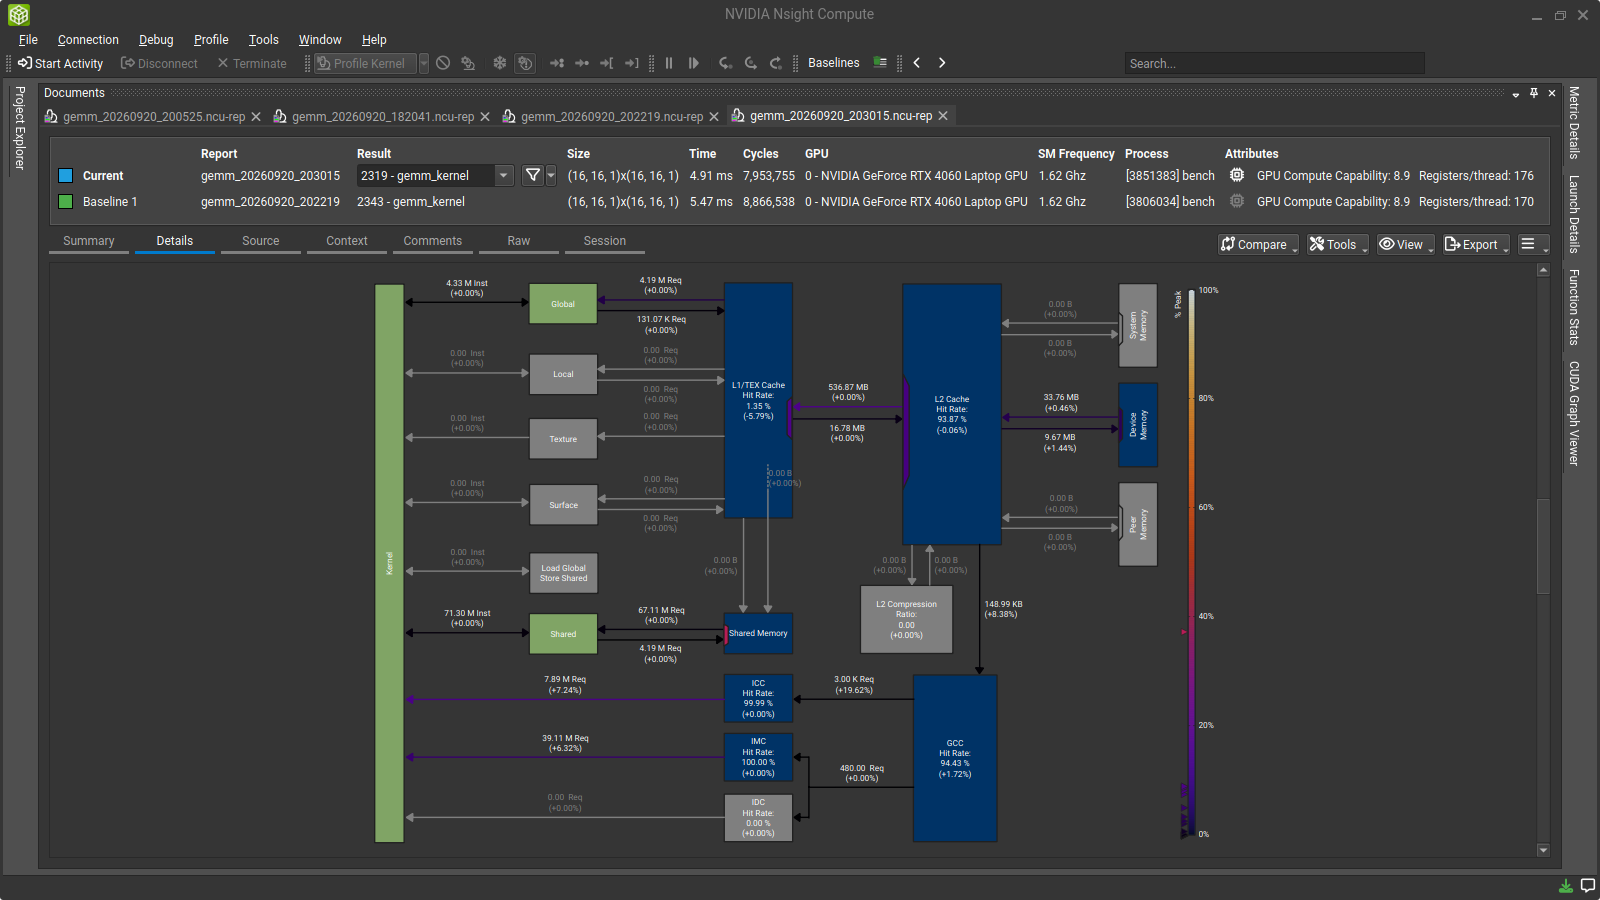1600x900 pixels.
Task: Click the Baselines button
Action: coord(834,63)
